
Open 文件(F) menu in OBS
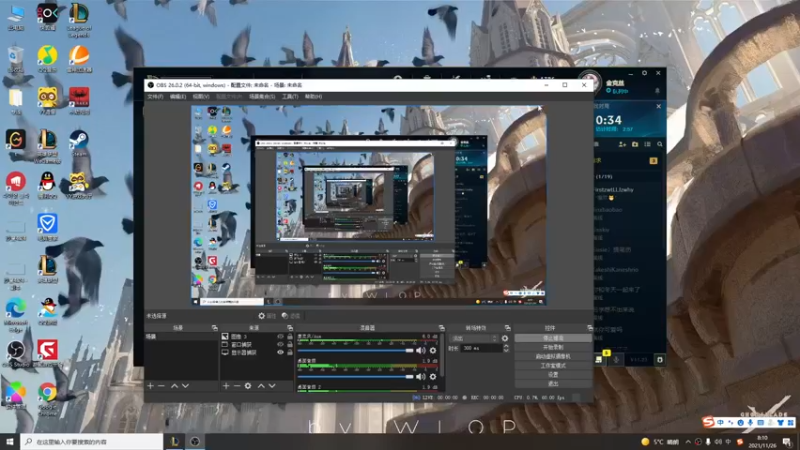(x=155, y=96)
